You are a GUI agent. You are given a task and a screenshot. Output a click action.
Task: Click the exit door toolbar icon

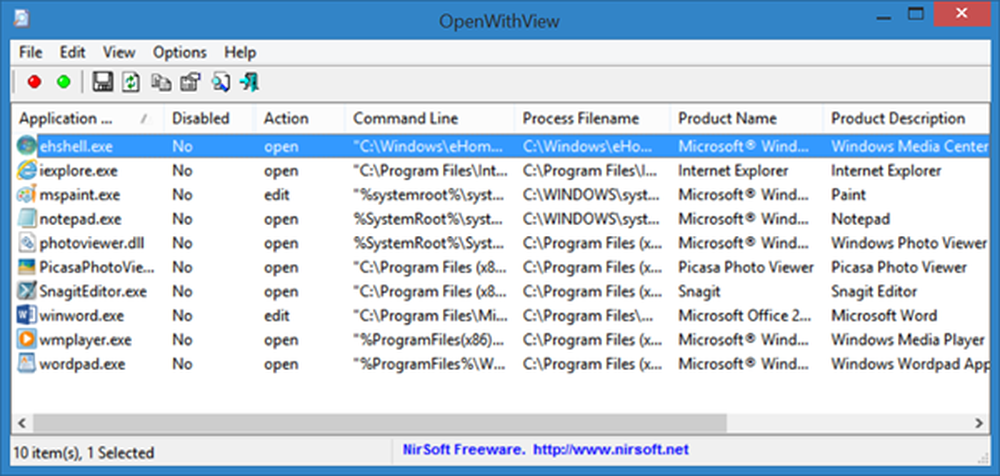coord(249,82)
